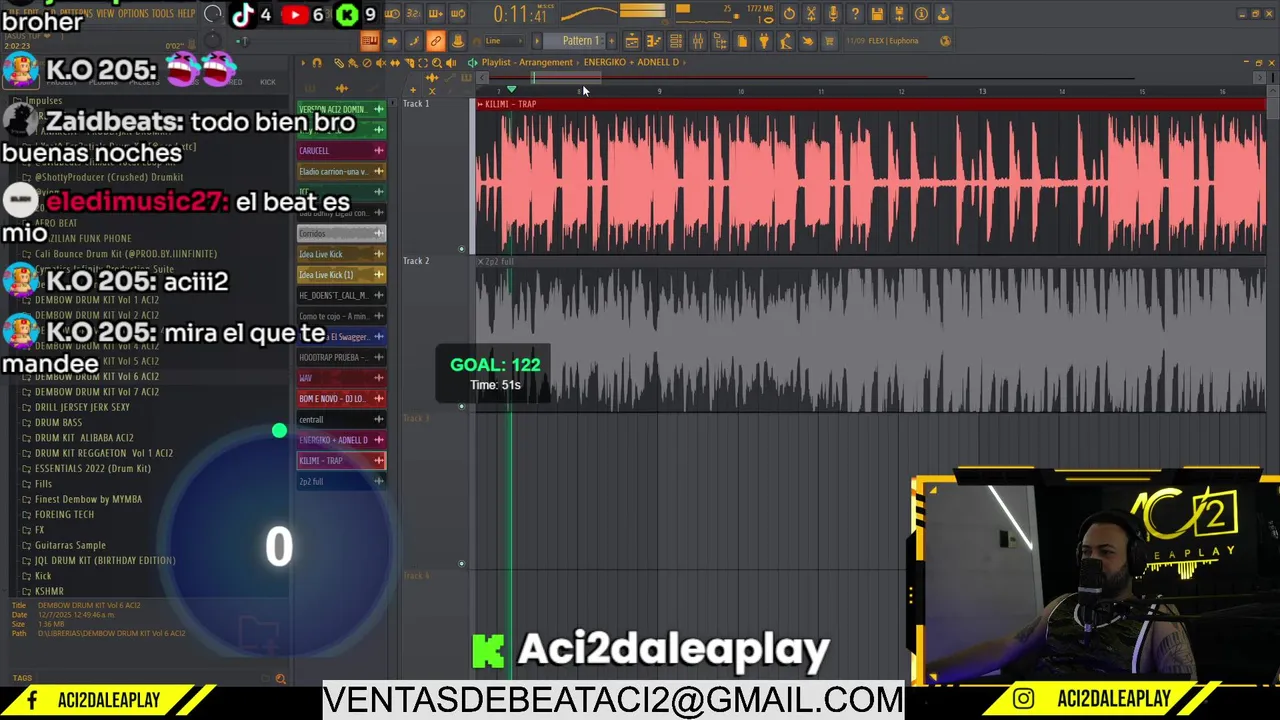The width and height of the screenshot is (1280, 720).
Task: Select Corridos clip in the picker
Action: click(x=341, y=233)
